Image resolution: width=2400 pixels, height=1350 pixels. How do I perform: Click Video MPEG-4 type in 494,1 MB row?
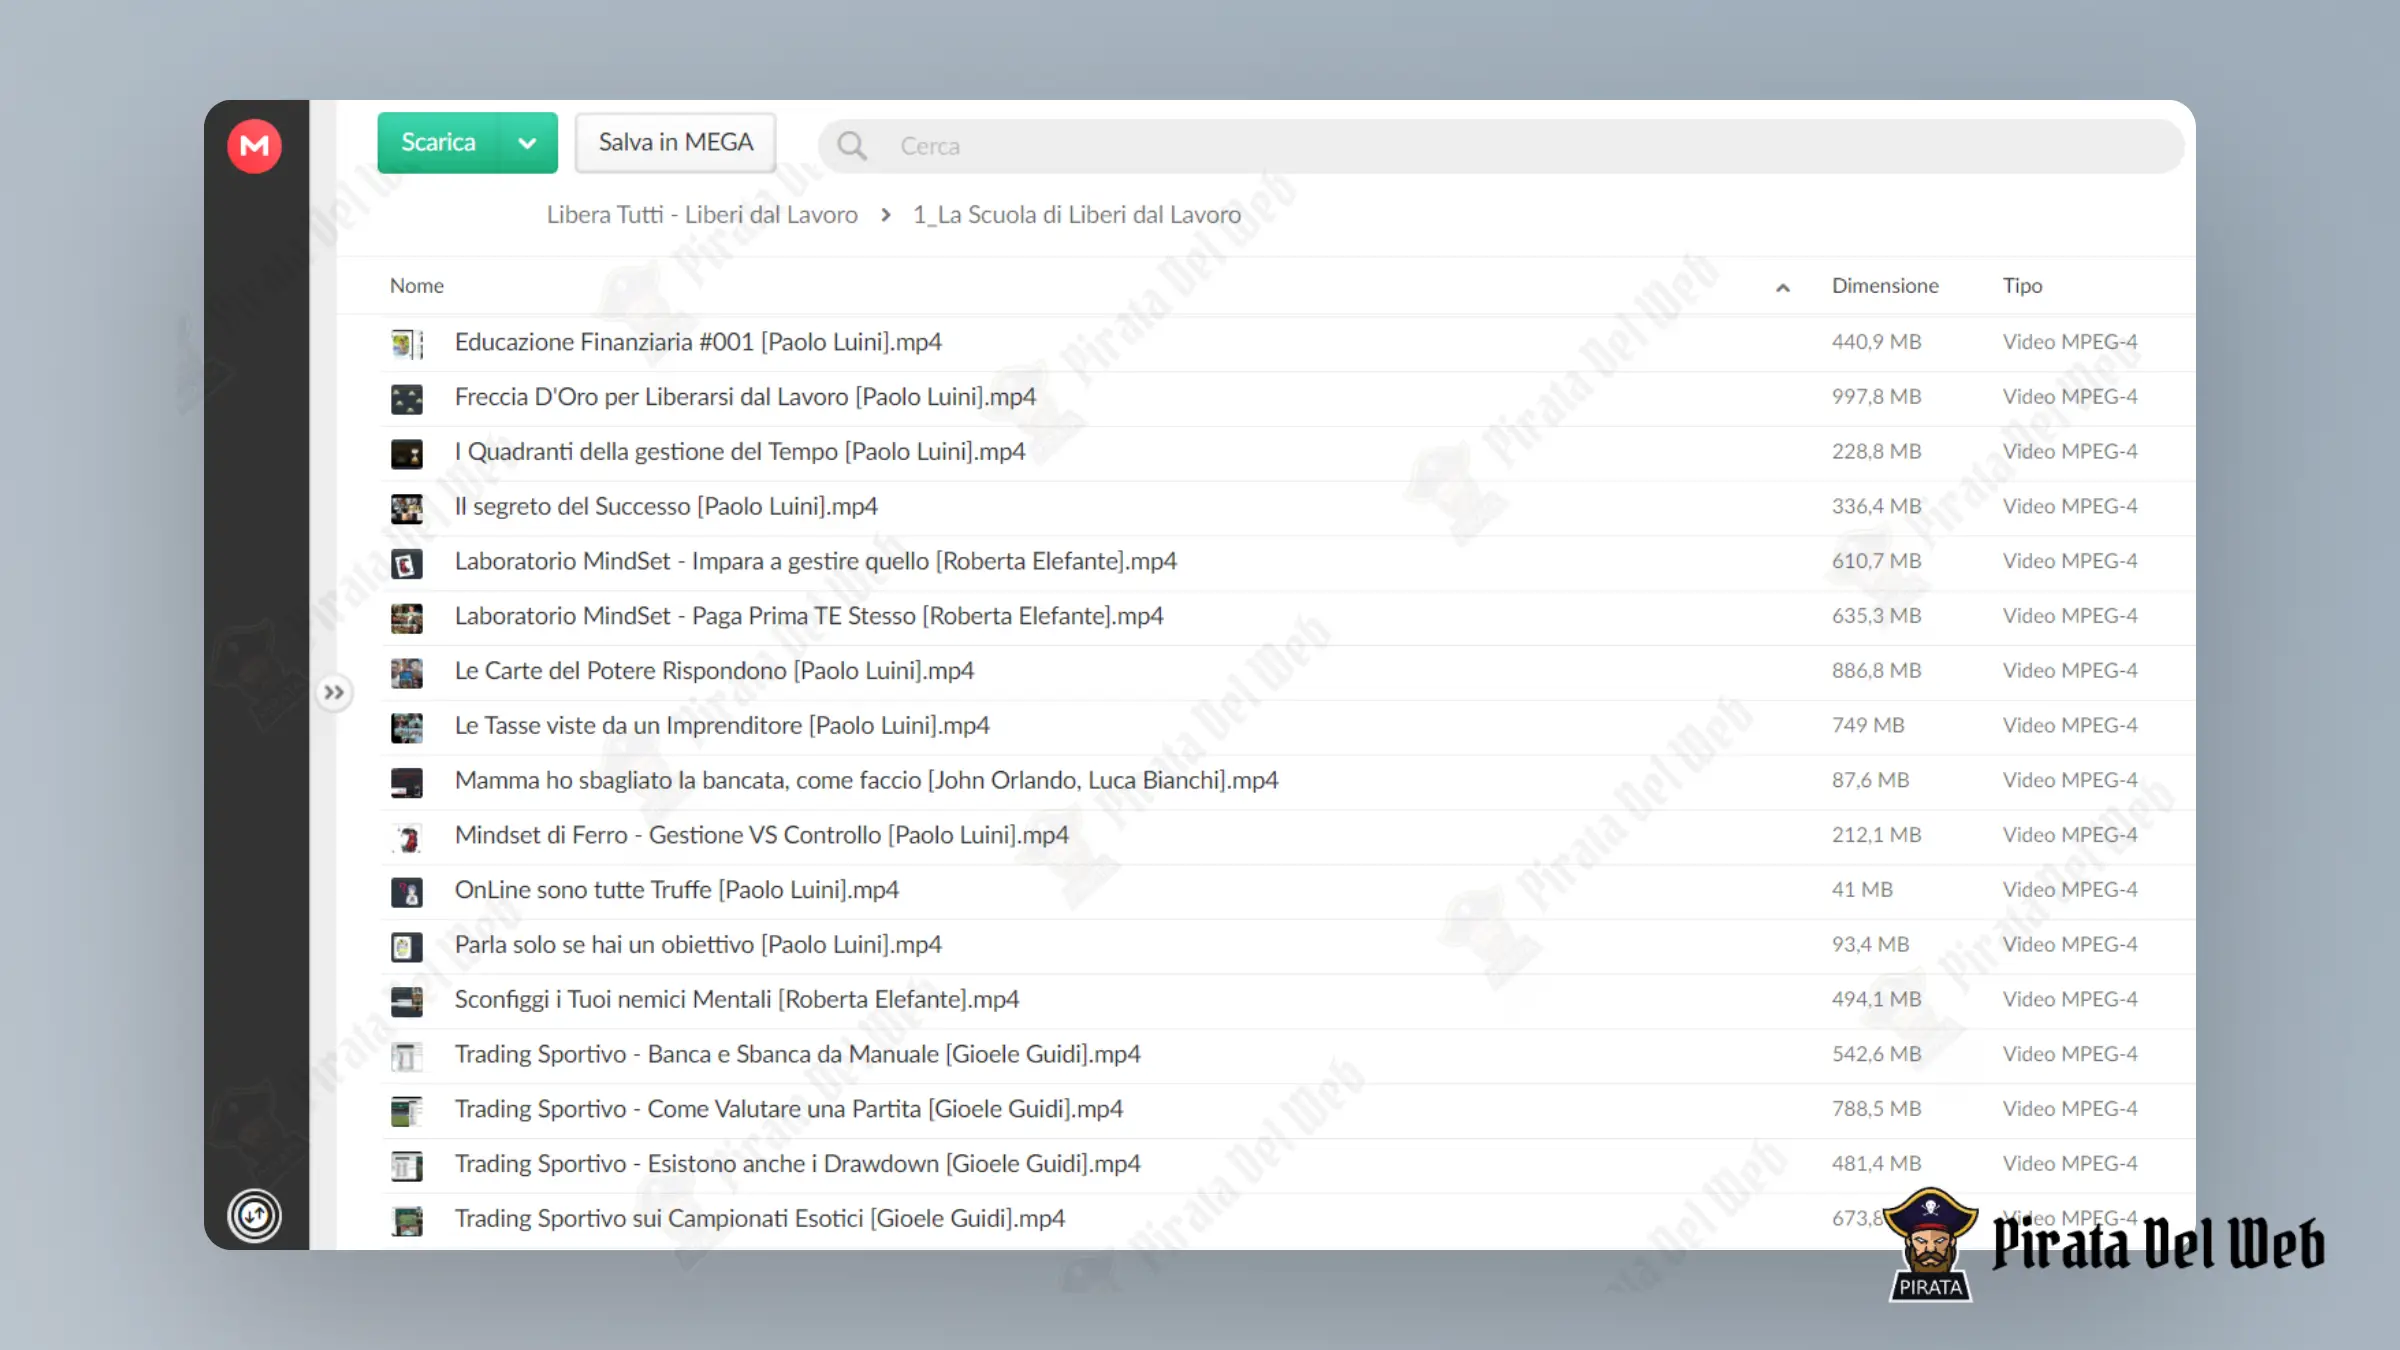coord(2070,999)
